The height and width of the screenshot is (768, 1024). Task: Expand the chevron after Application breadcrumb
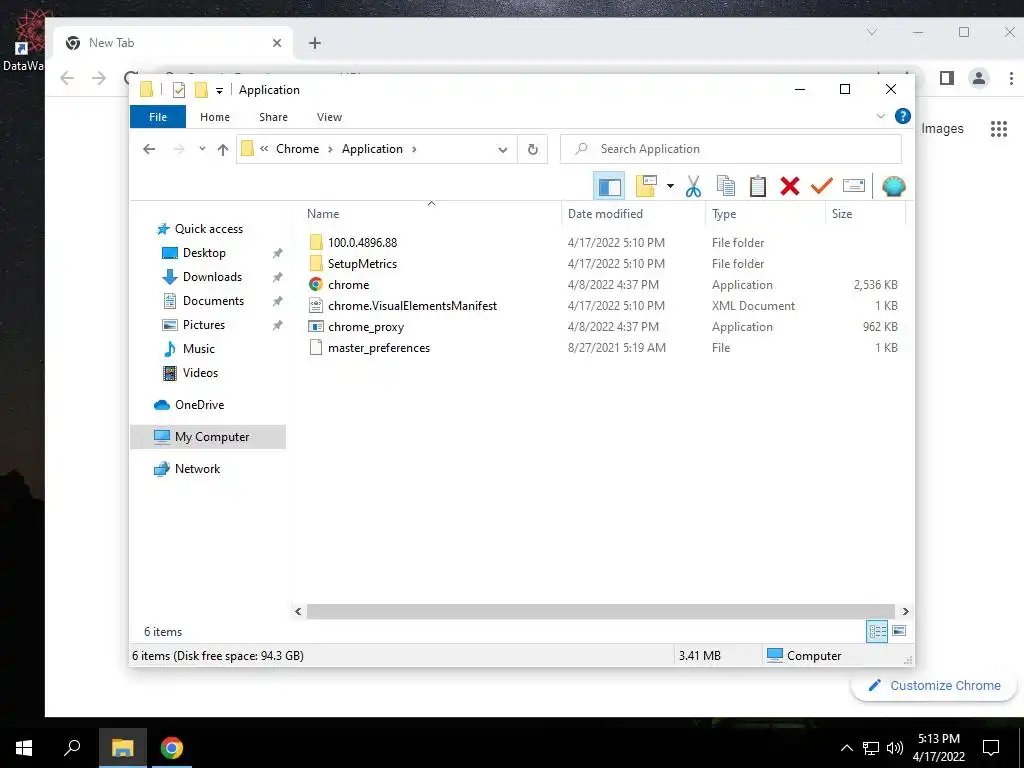(x=414, y=149)
